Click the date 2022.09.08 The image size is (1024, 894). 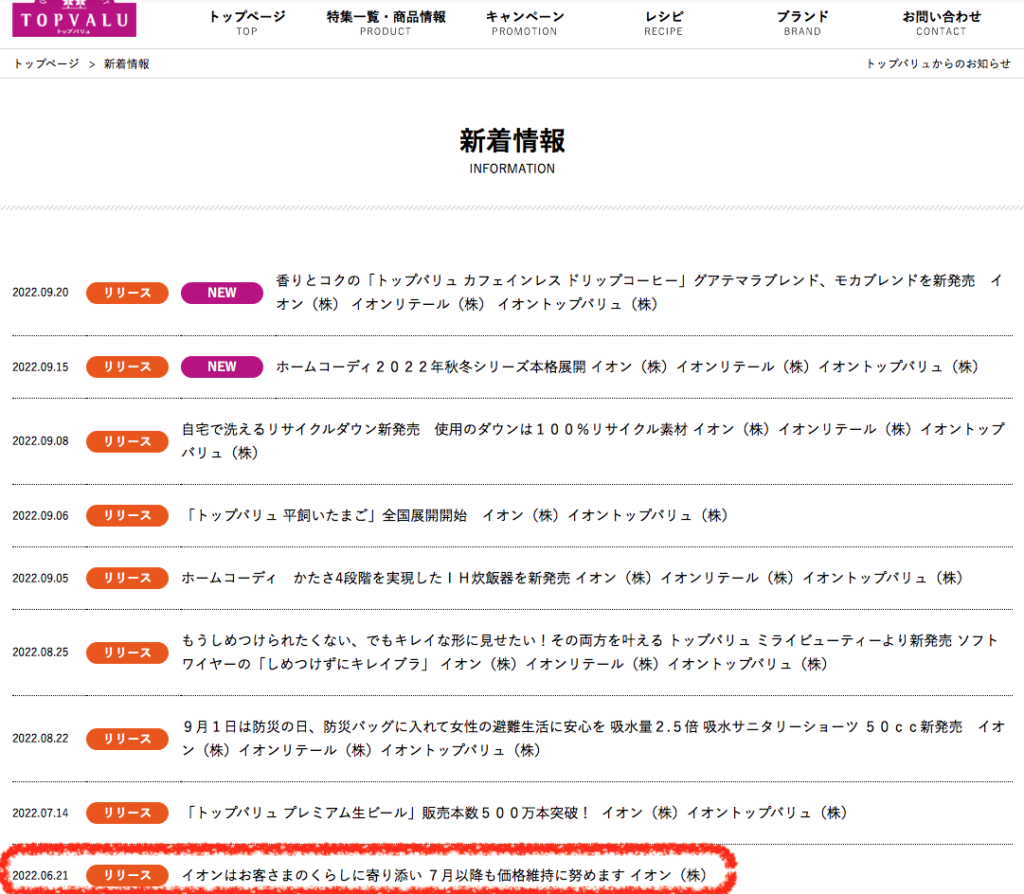[40, 441]
